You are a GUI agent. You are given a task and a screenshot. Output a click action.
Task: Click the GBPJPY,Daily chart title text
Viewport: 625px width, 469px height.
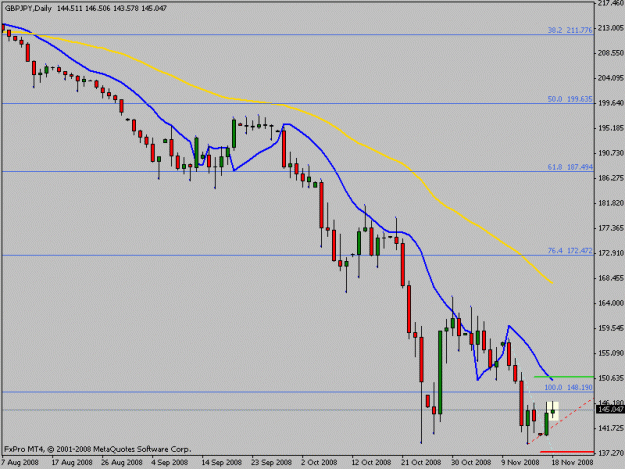tap(28, 8)
